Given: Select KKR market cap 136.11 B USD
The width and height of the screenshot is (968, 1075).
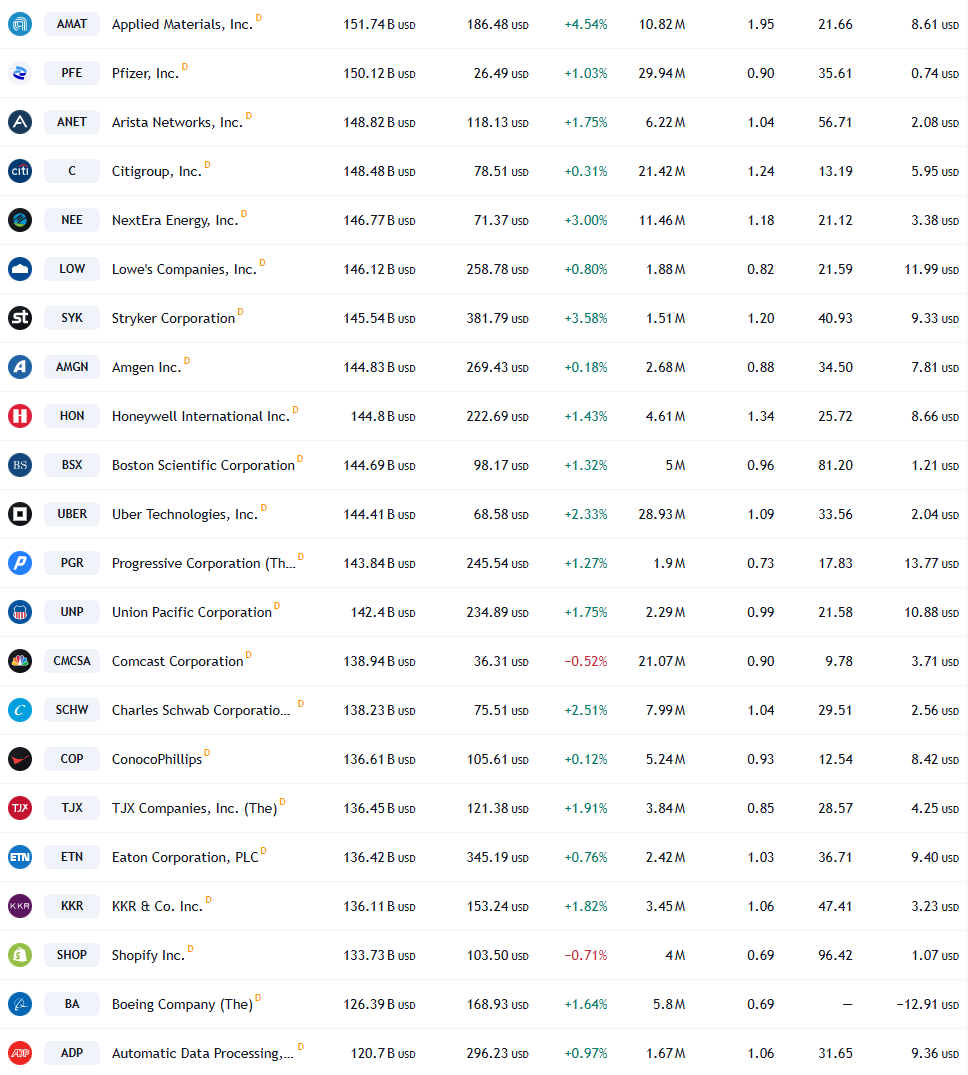Looking at the screenshot, I should pyautogui.click(x=379, y=907).
